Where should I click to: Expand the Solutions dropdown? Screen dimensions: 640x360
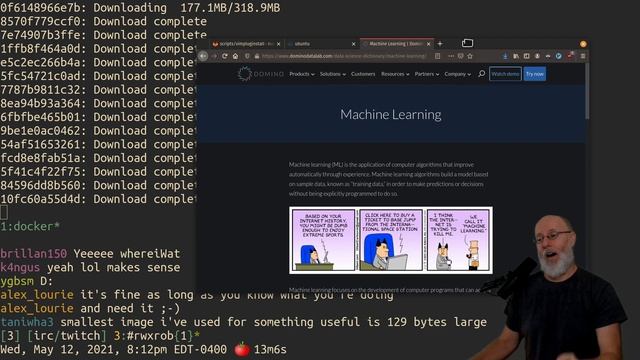tap(333, 74)
